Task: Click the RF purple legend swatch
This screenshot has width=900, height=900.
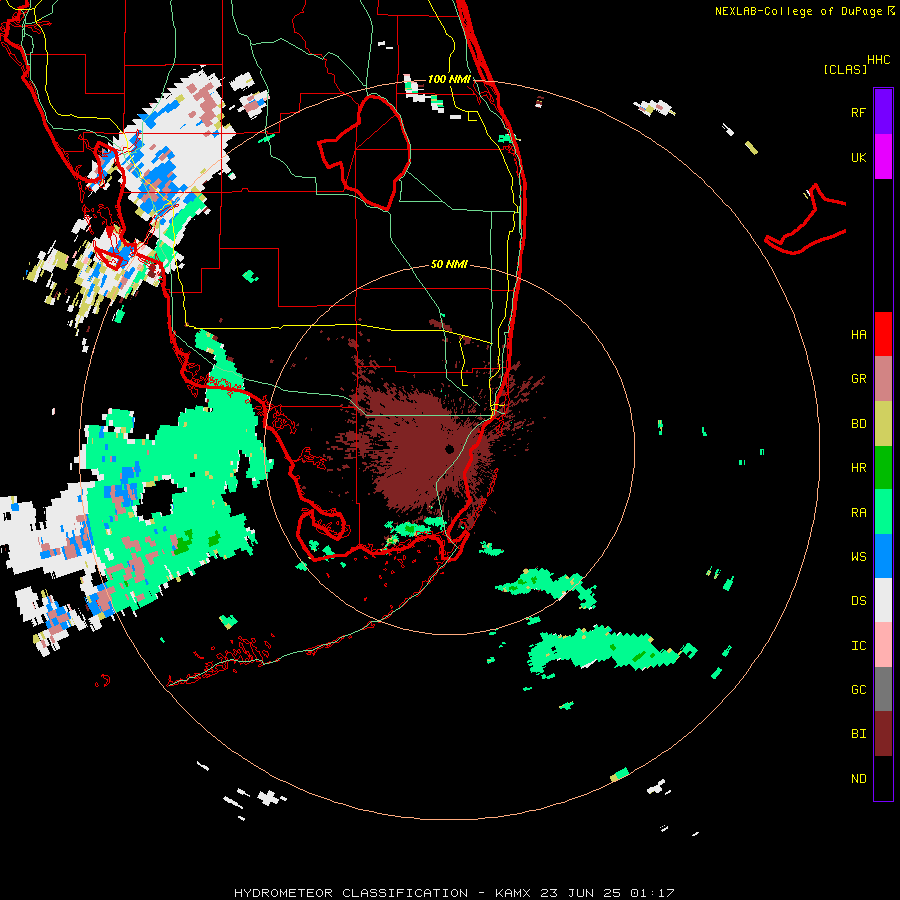Action: pos(883,112)
